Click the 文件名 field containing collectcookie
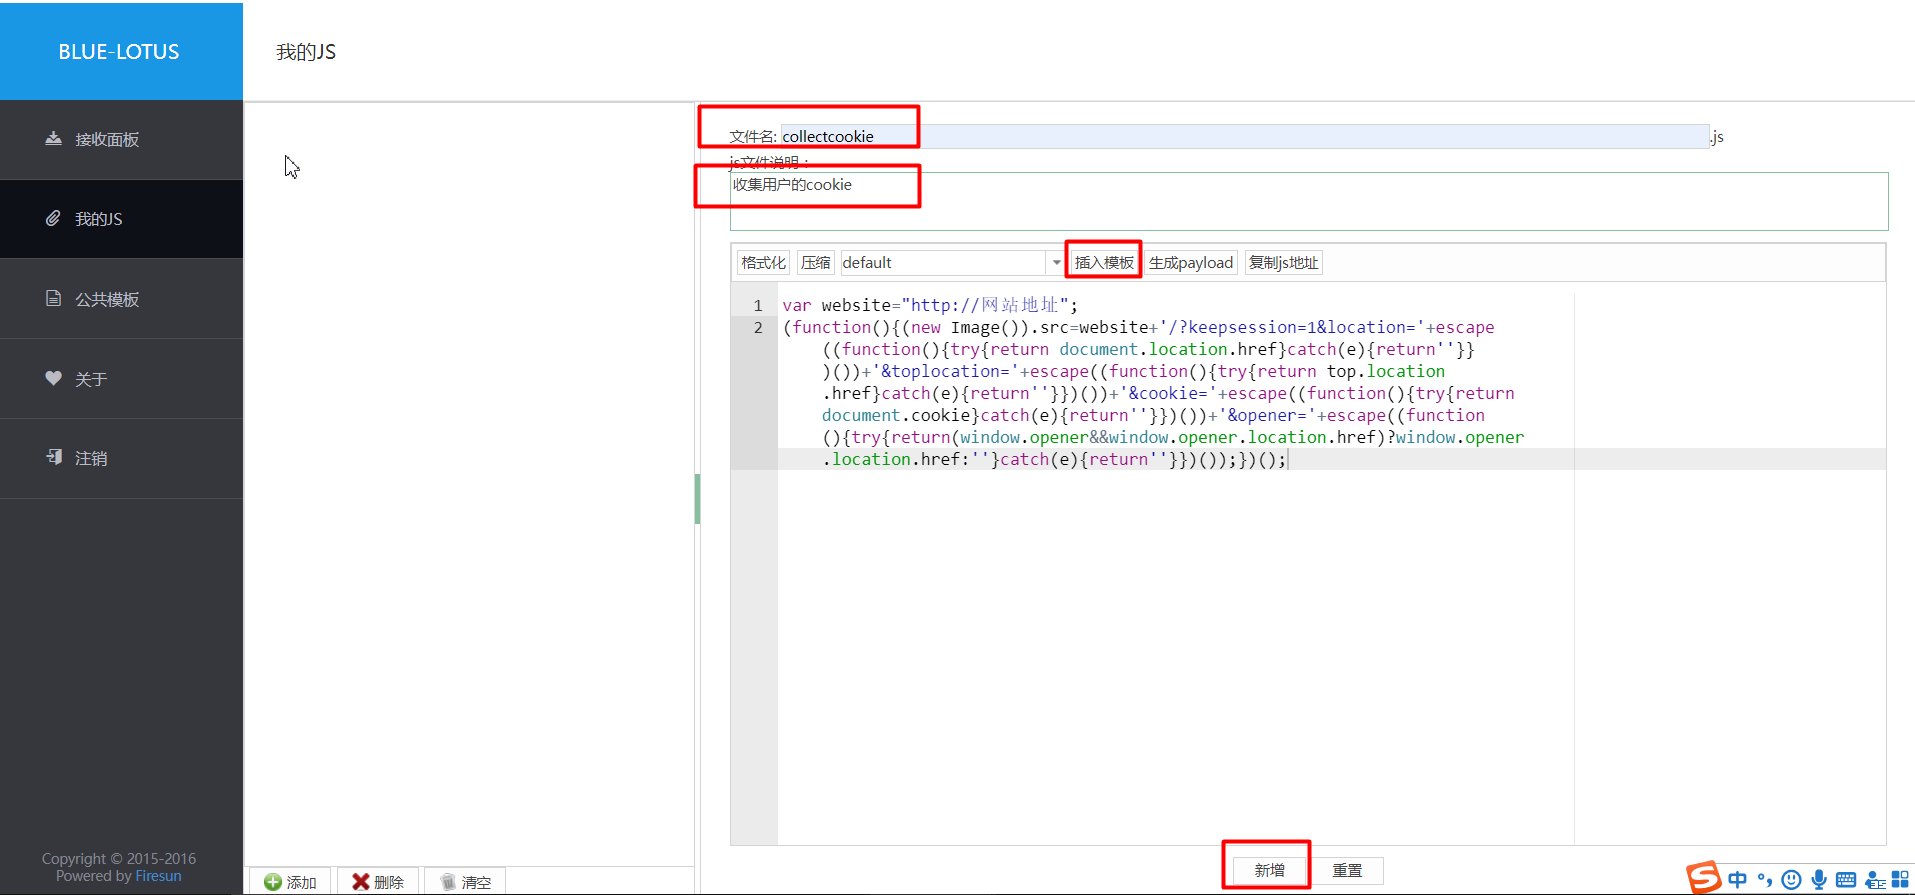 [1245, 136]
